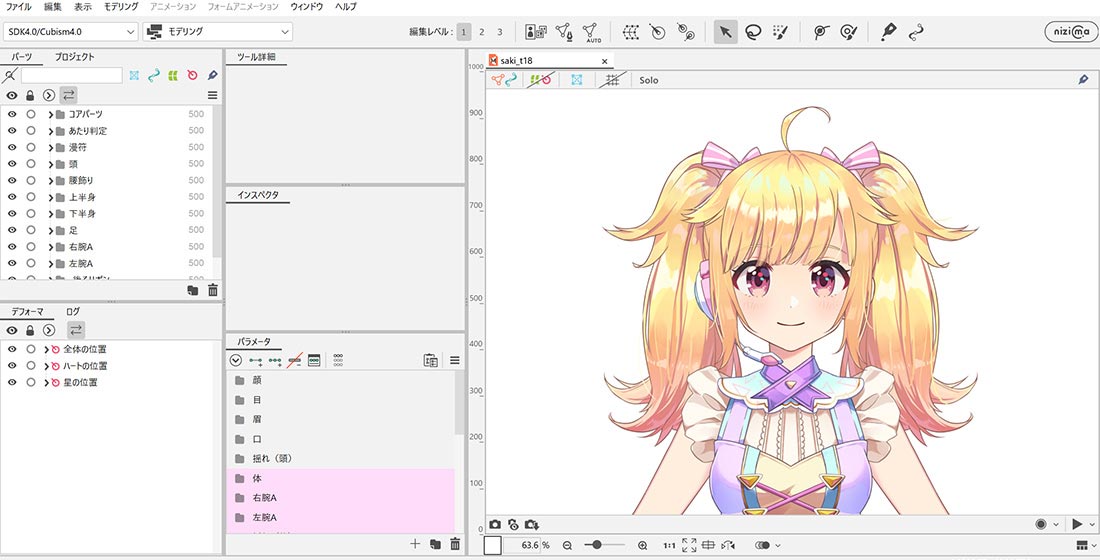Viewport: 1100px width, 560px height.
Task: Open the 表示 menu
Action: tap(83, 6)
